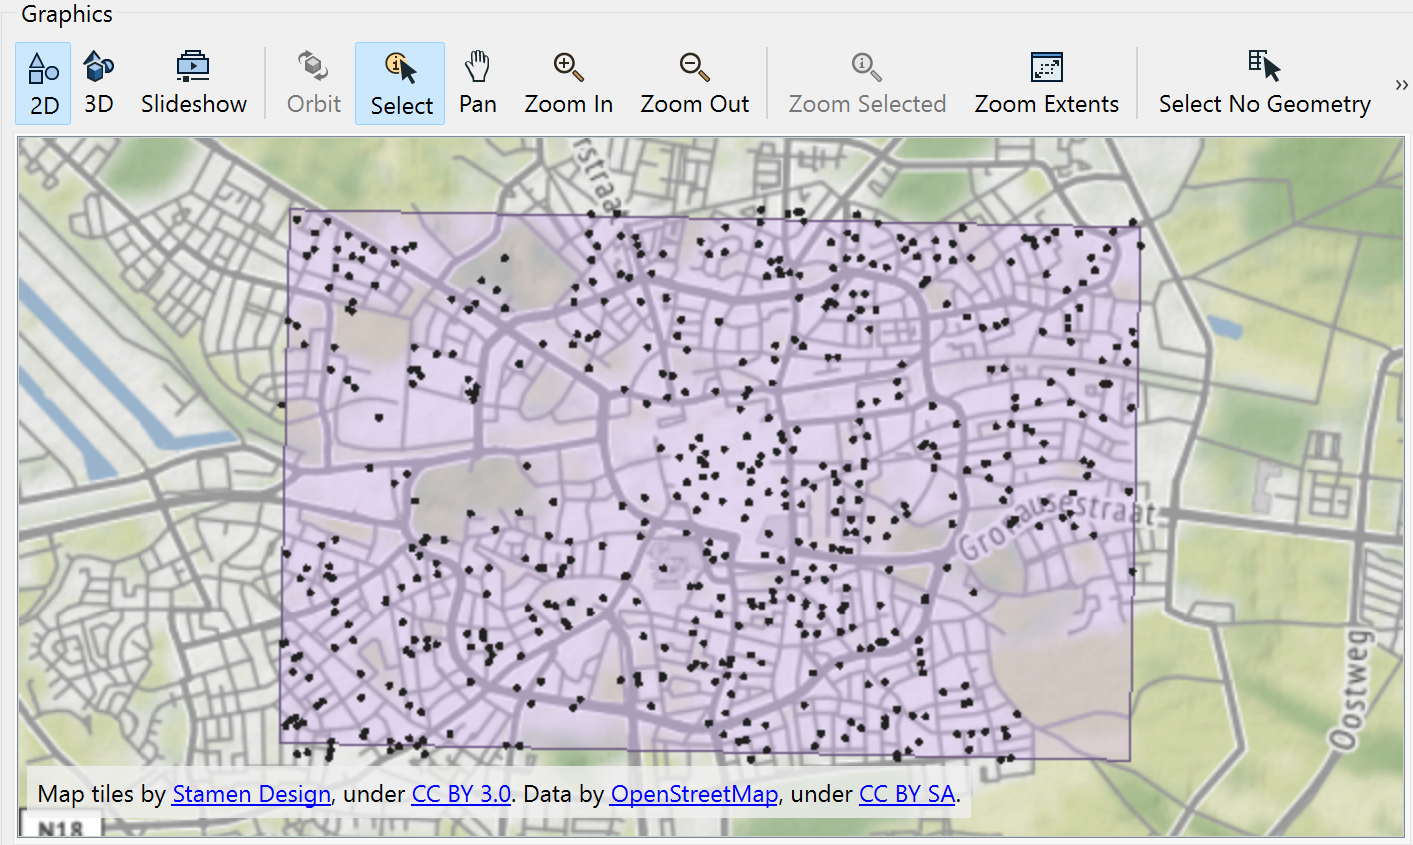Click Zoom Selected in toolbar
This screenshot has width=1413, height=845.
click(867, 84)
